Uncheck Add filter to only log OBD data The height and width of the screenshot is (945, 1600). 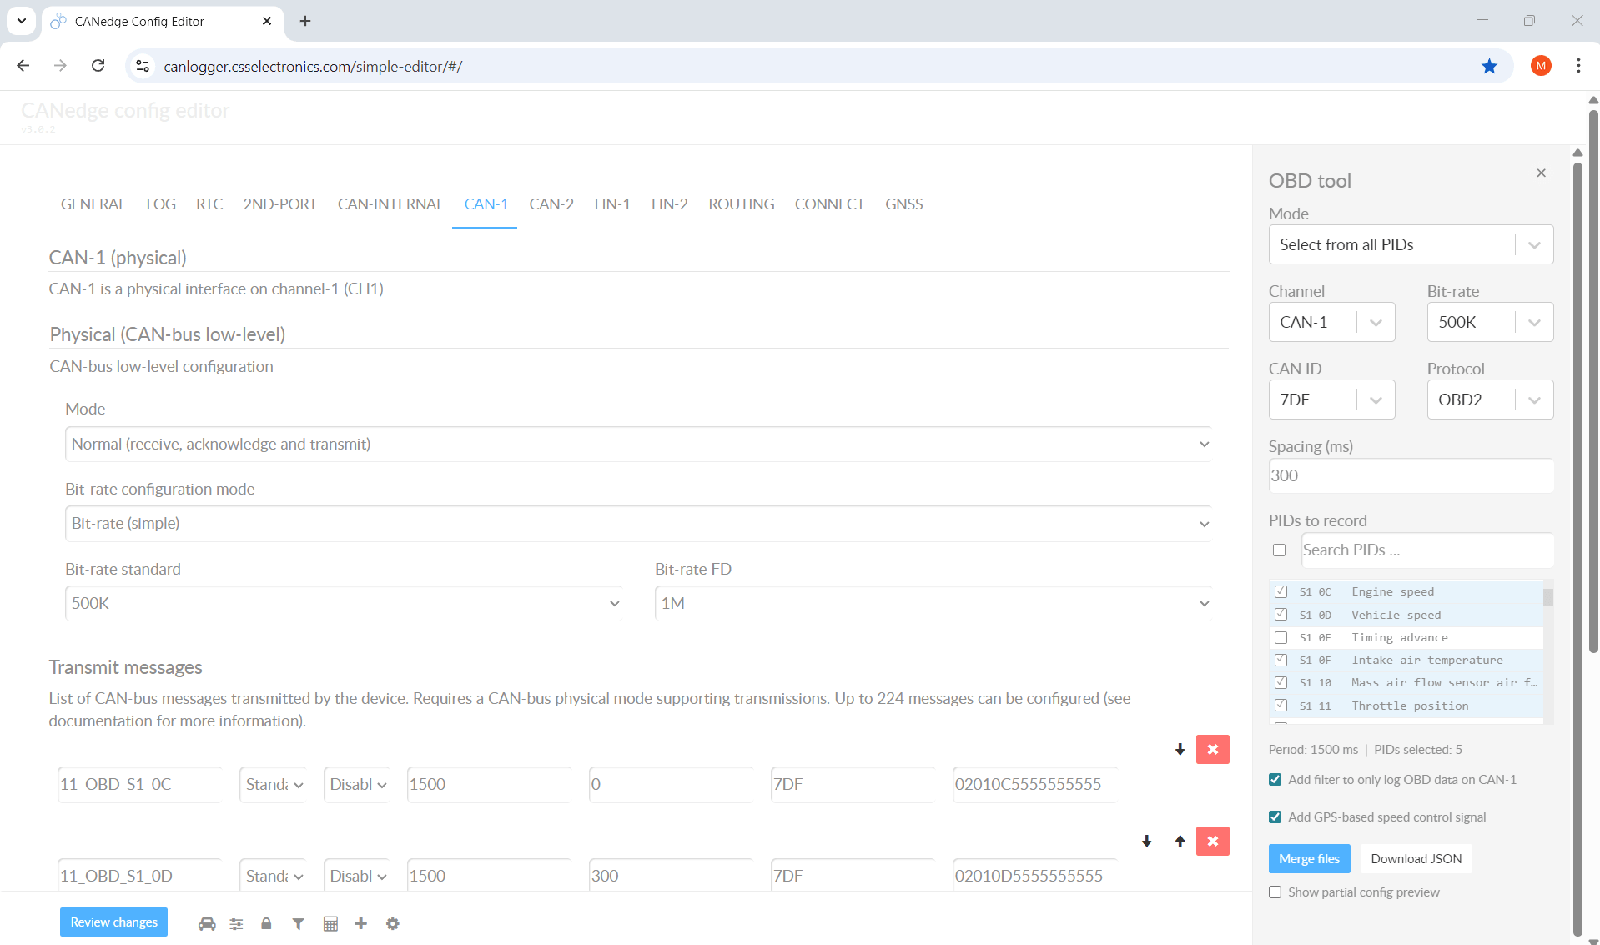pos(1275,780)
